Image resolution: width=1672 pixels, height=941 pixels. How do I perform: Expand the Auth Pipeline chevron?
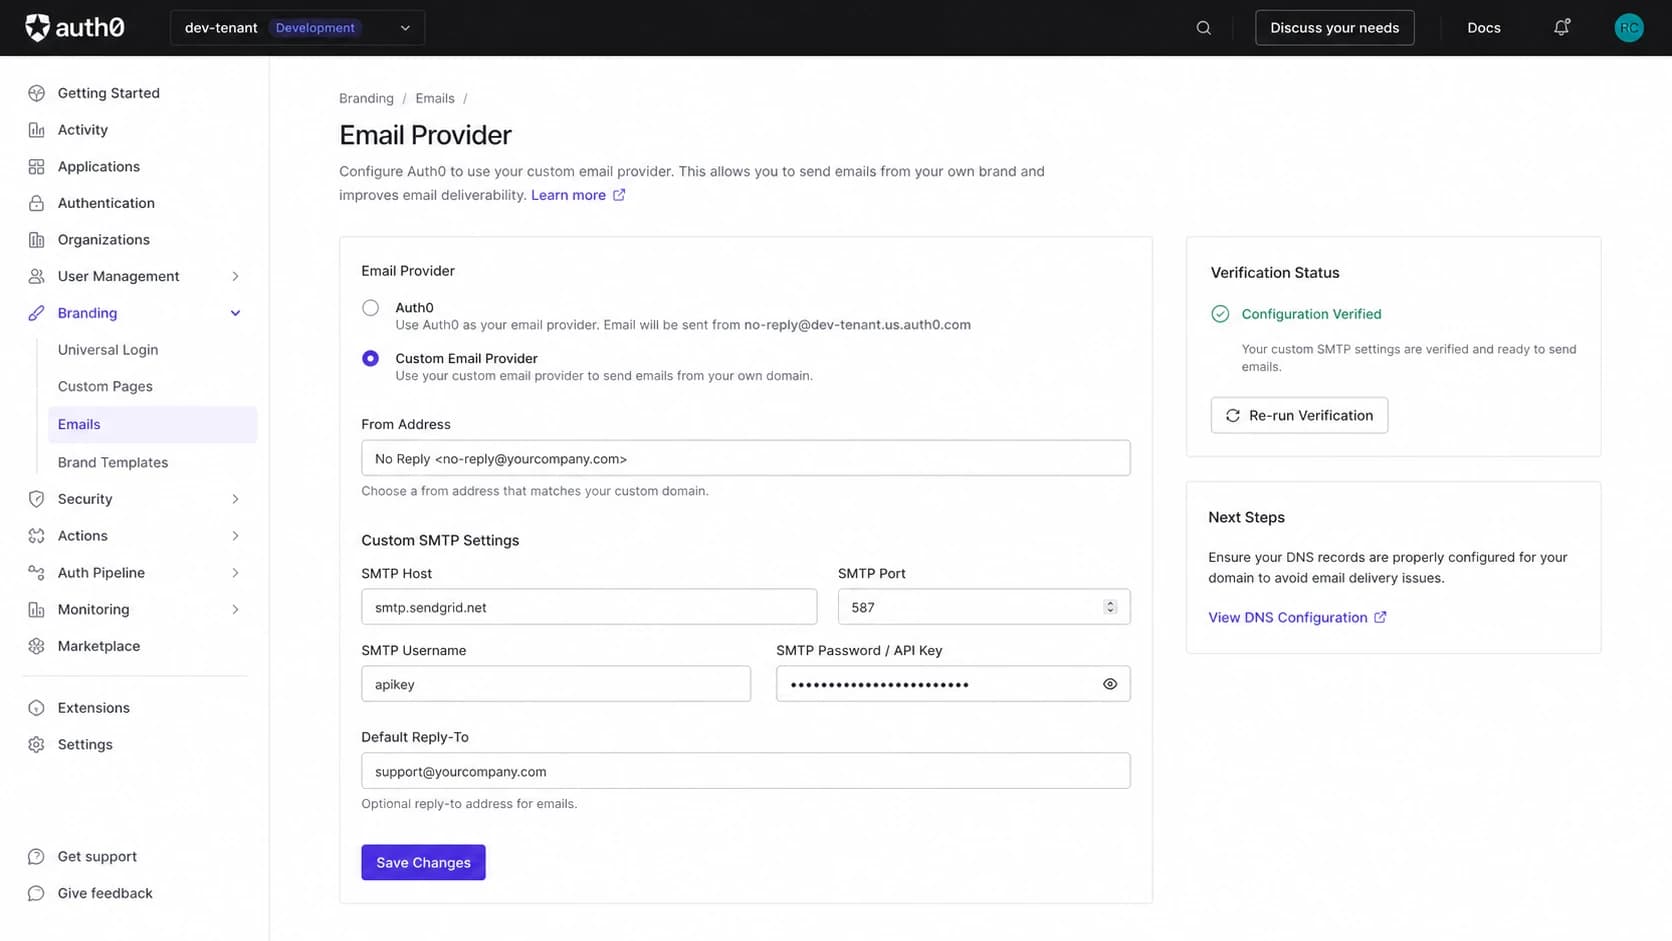(236, 572)
